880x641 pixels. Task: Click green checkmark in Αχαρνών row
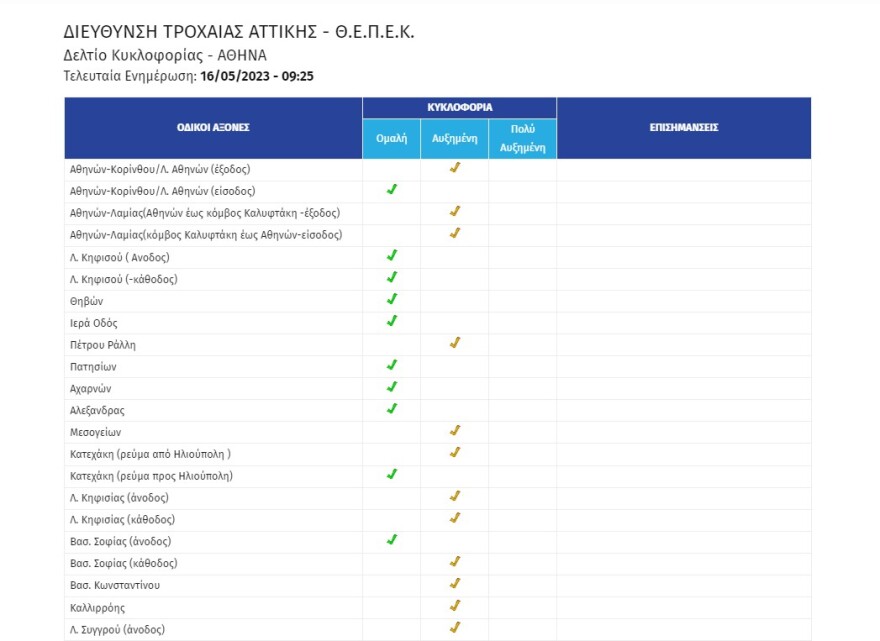tap(392, 387)
